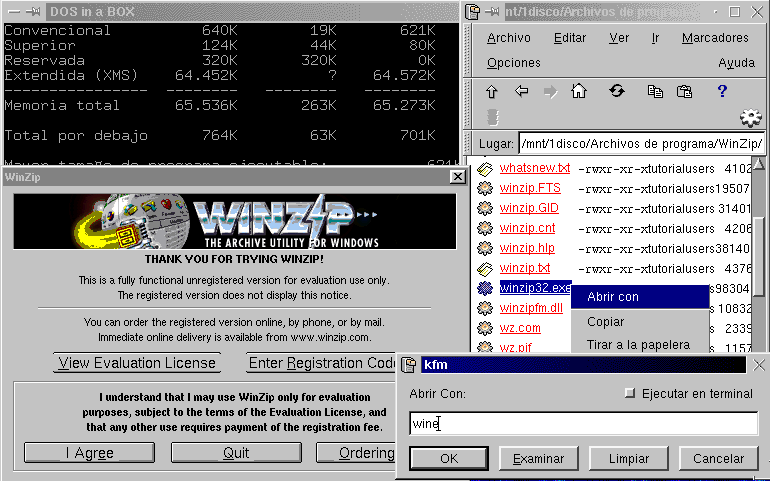Click the Copy toolbar icon in kfm
770x481 pixels.
point(655,91)
